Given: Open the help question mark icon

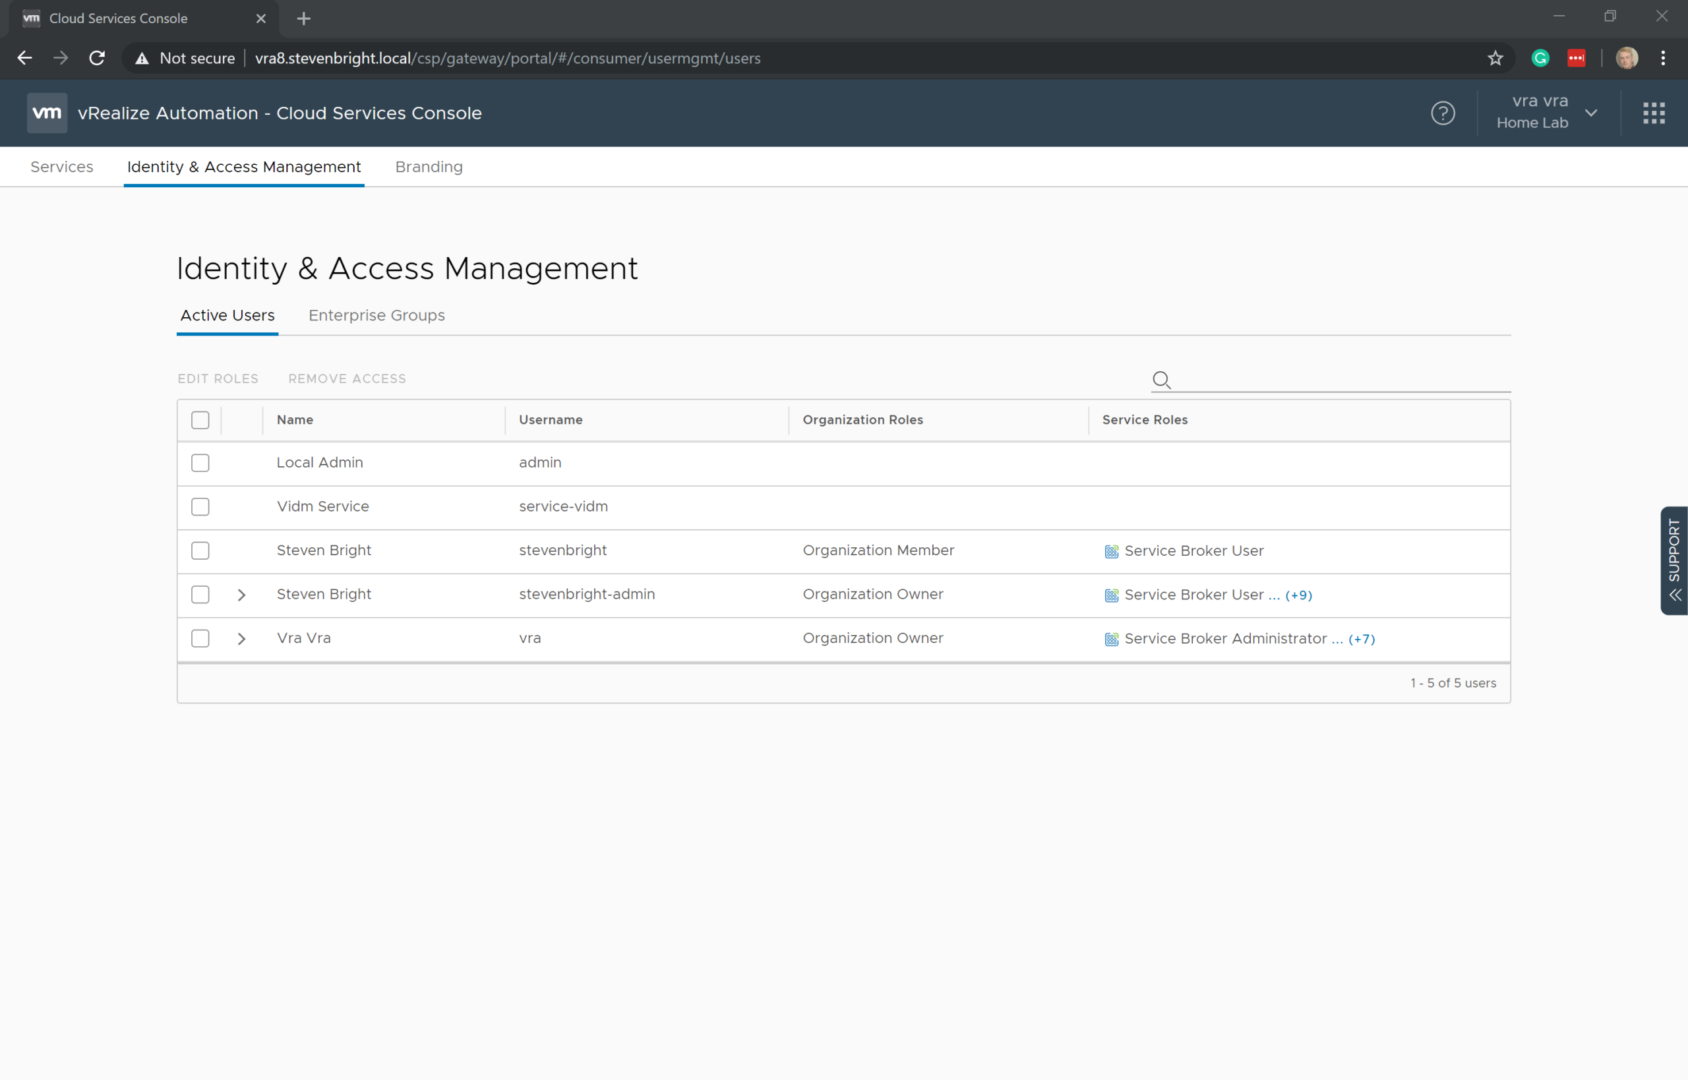Looking at the screenshot, I should (x=1442, y=113).
